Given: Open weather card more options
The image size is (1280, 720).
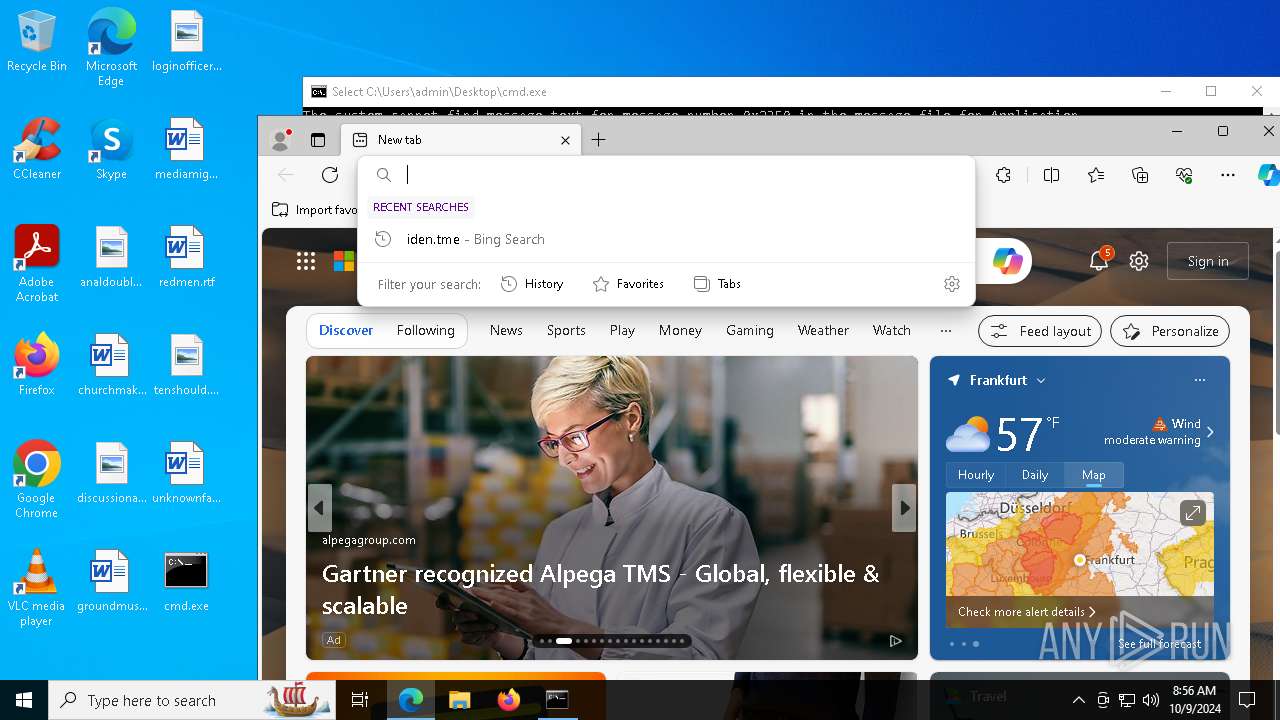Looking at the screenshot, I should pos(1200,380).
